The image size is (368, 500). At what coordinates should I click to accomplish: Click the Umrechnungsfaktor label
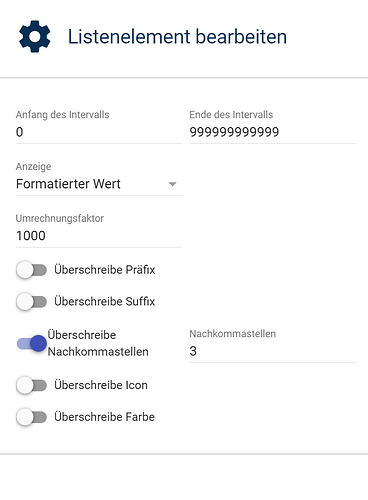(x=60, y=218)
